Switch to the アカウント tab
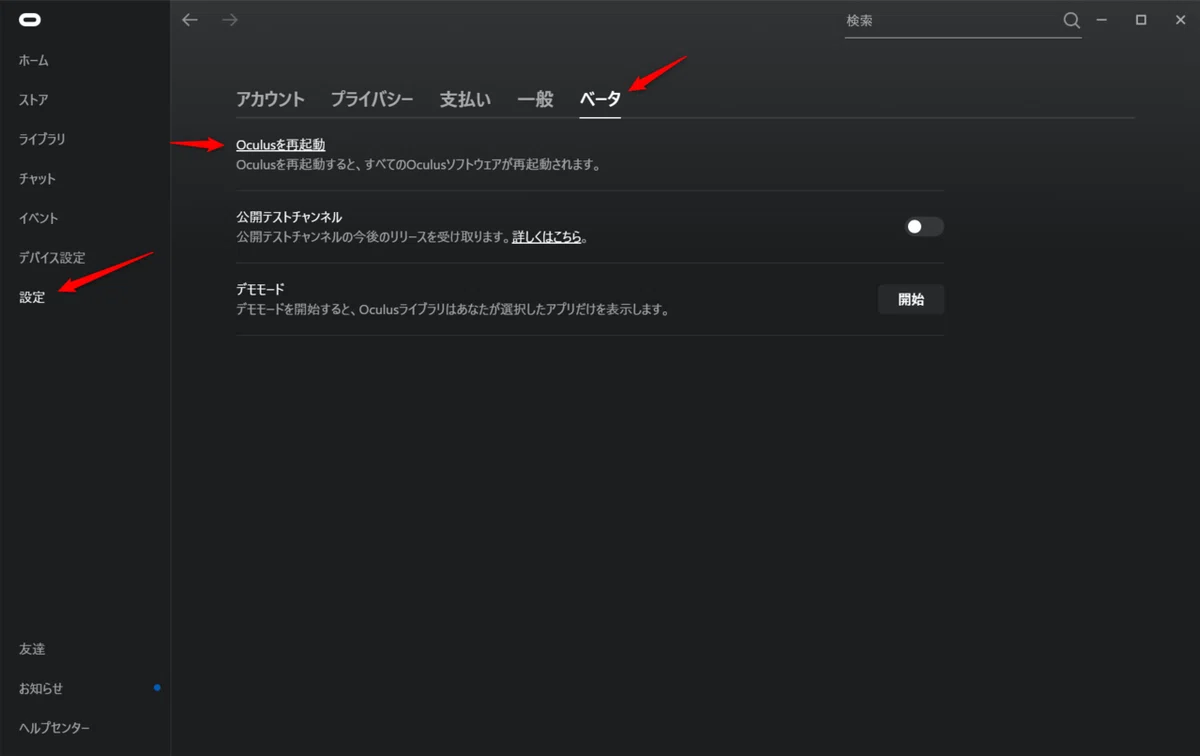 tap(270, 99)
